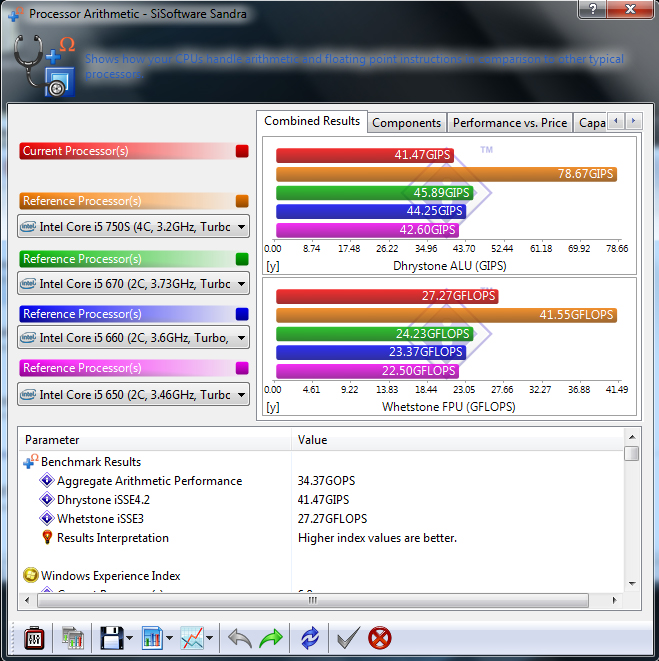Click the Processor Arithmetic module icon

(x=45, y=65)
